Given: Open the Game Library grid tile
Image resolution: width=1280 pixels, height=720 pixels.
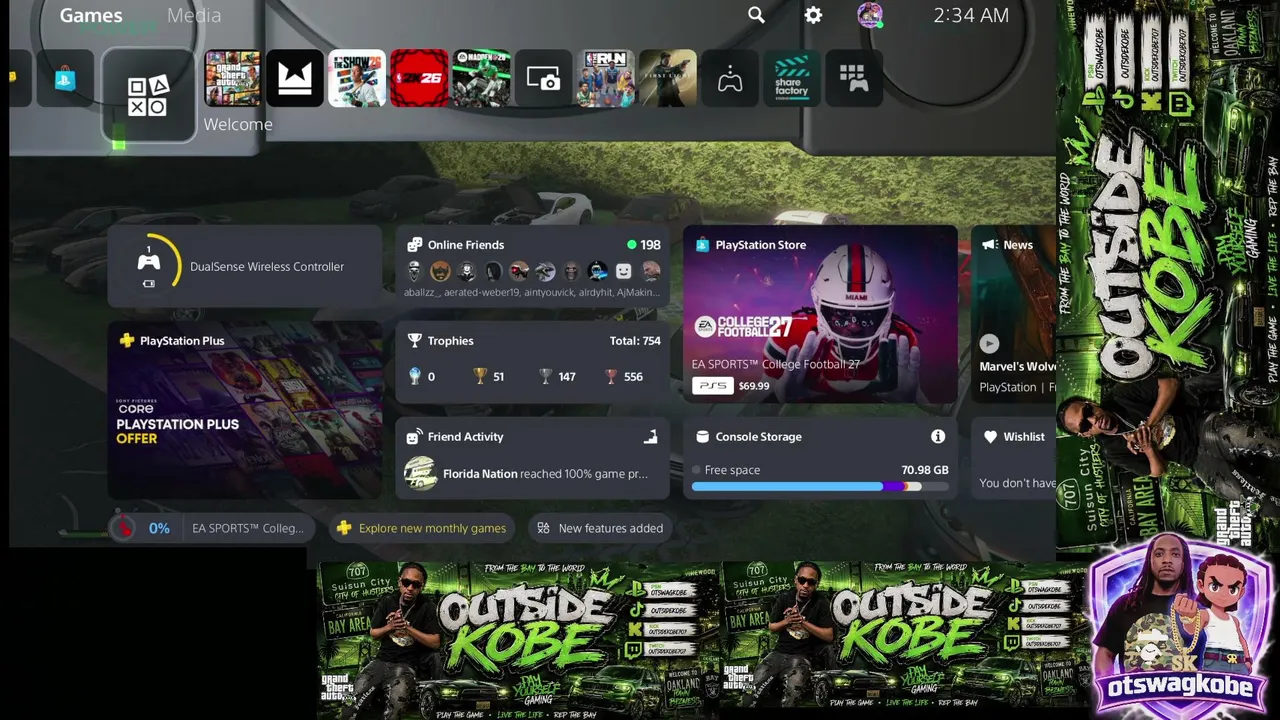Looking at the screenshot, I should (x=853, y=78).
